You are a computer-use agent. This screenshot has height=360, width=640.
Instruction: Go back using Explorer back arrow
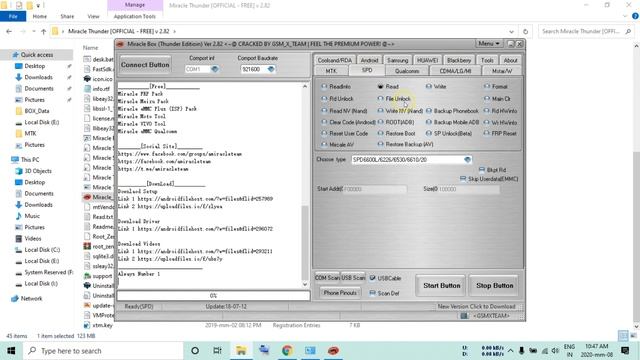[9, 31]
